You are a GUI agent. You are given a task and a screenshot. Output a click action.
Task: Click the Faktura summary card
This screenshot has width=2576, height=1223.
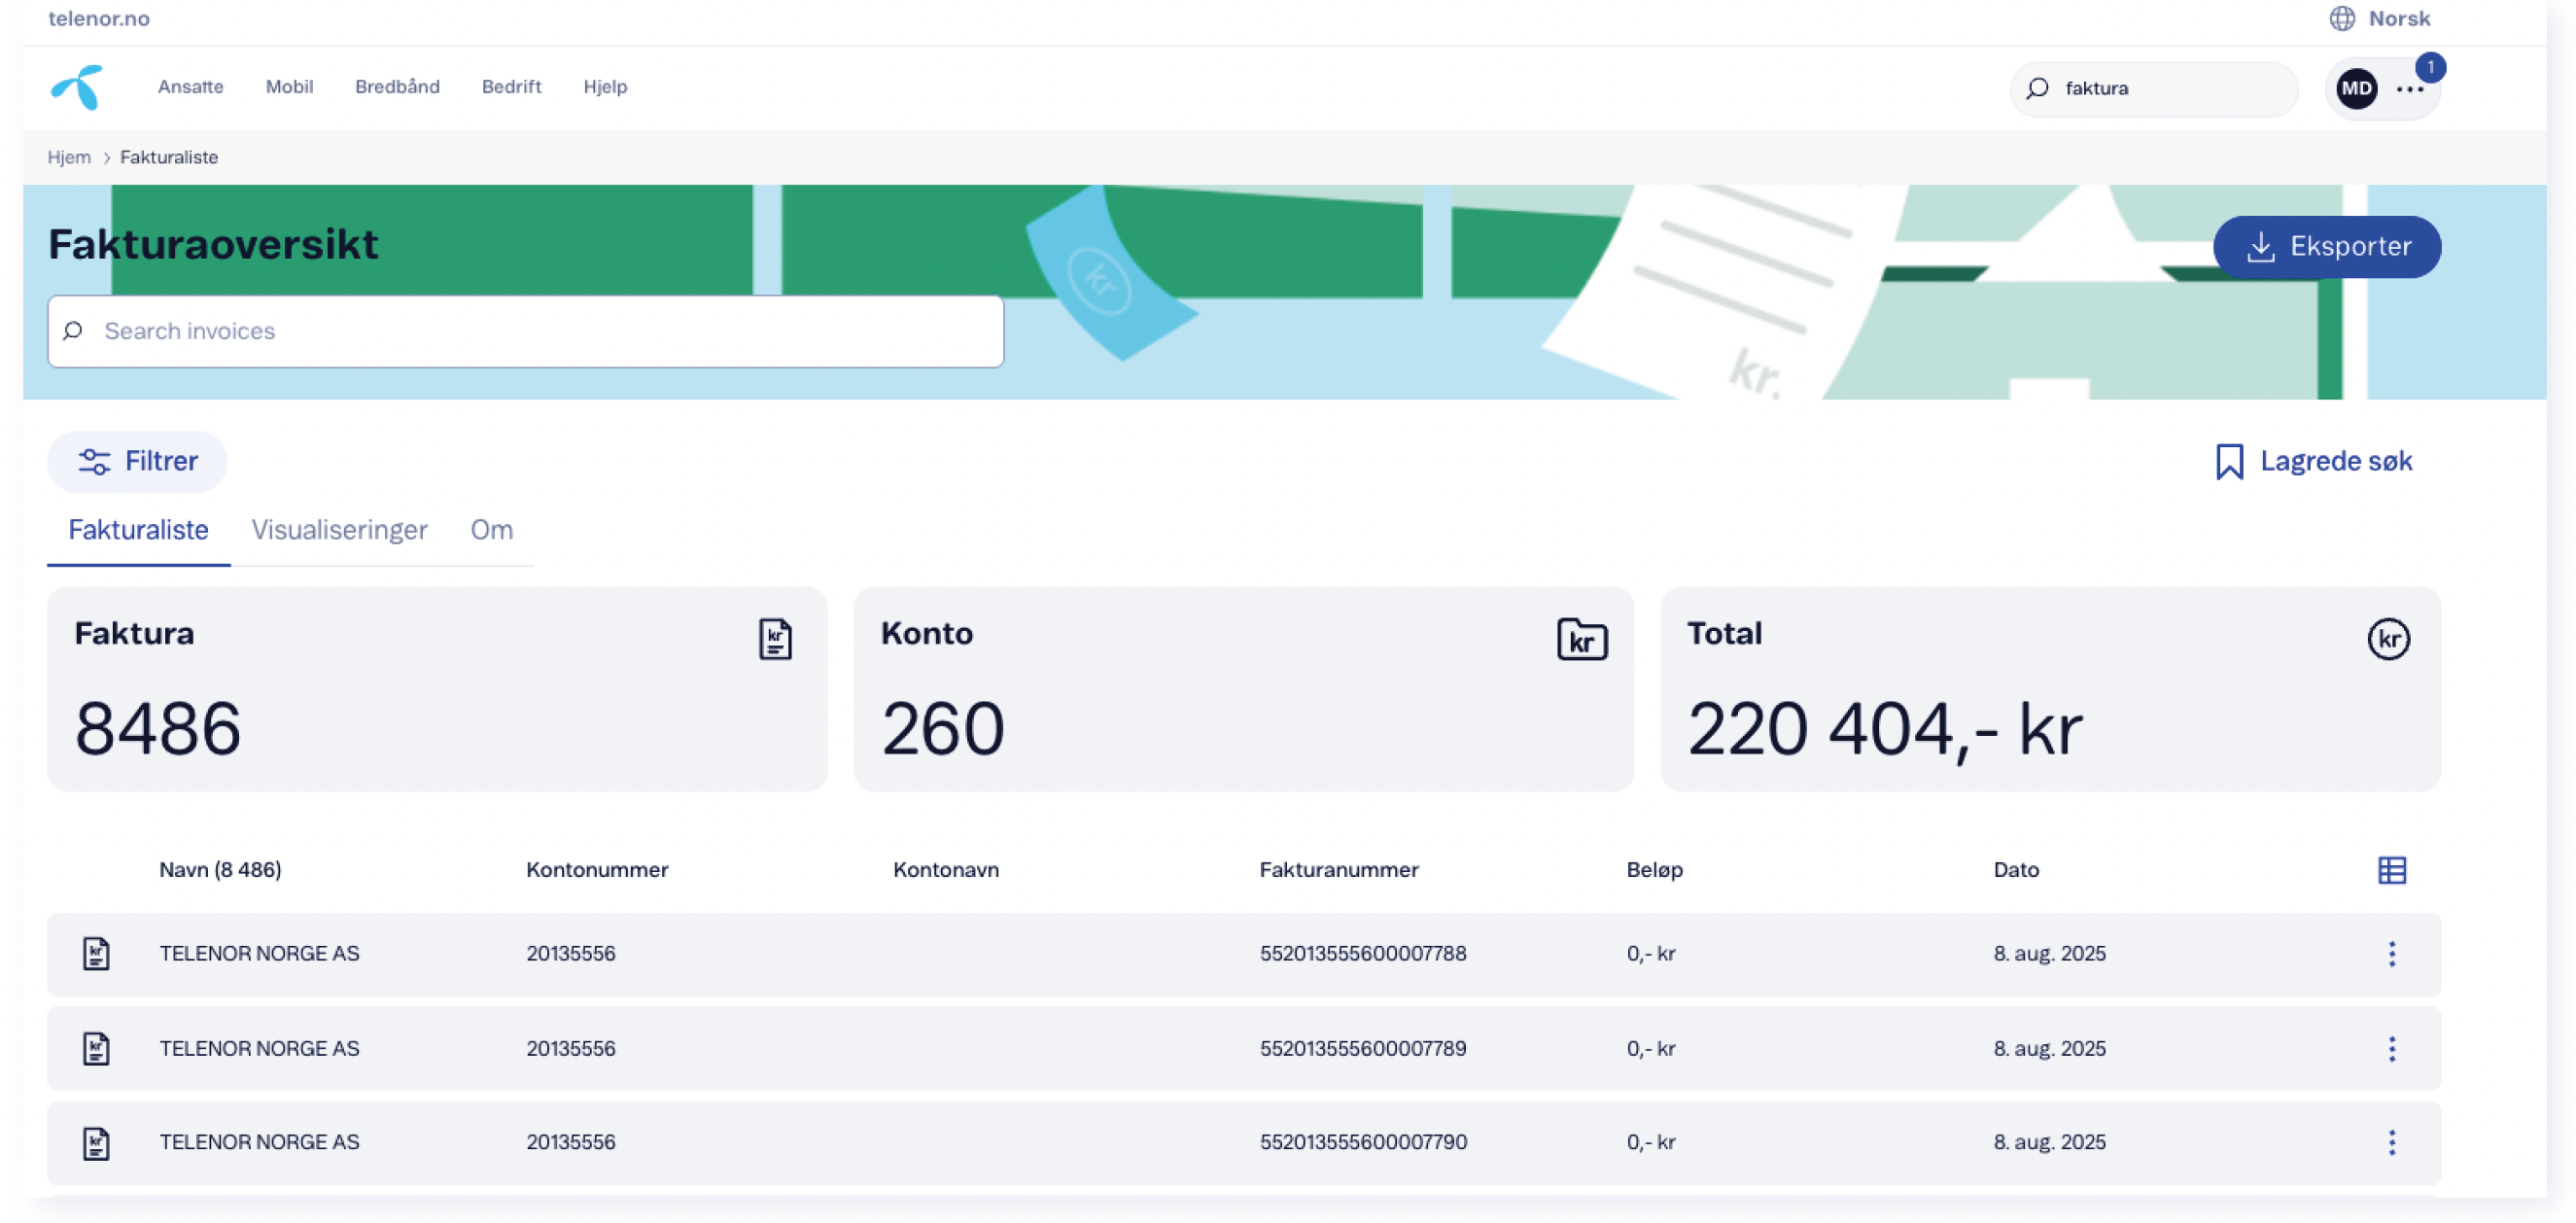(x=437, y=689)
